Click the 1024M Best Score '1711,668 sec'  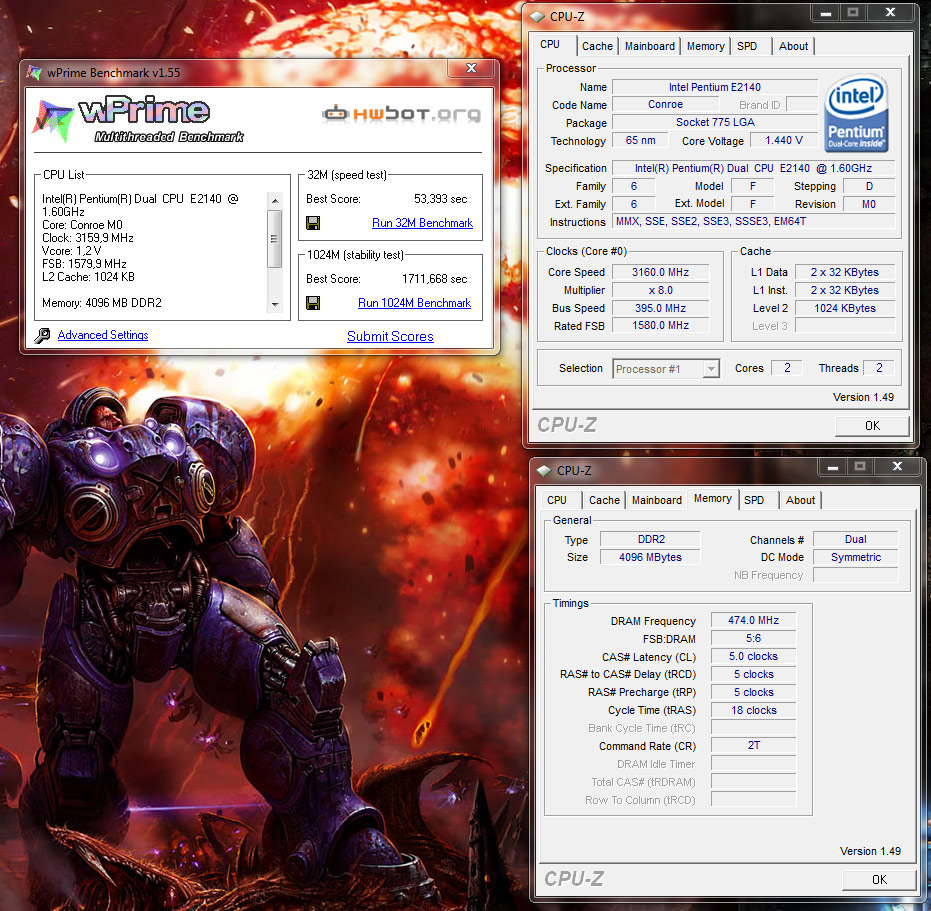click(x=435, y=279)
